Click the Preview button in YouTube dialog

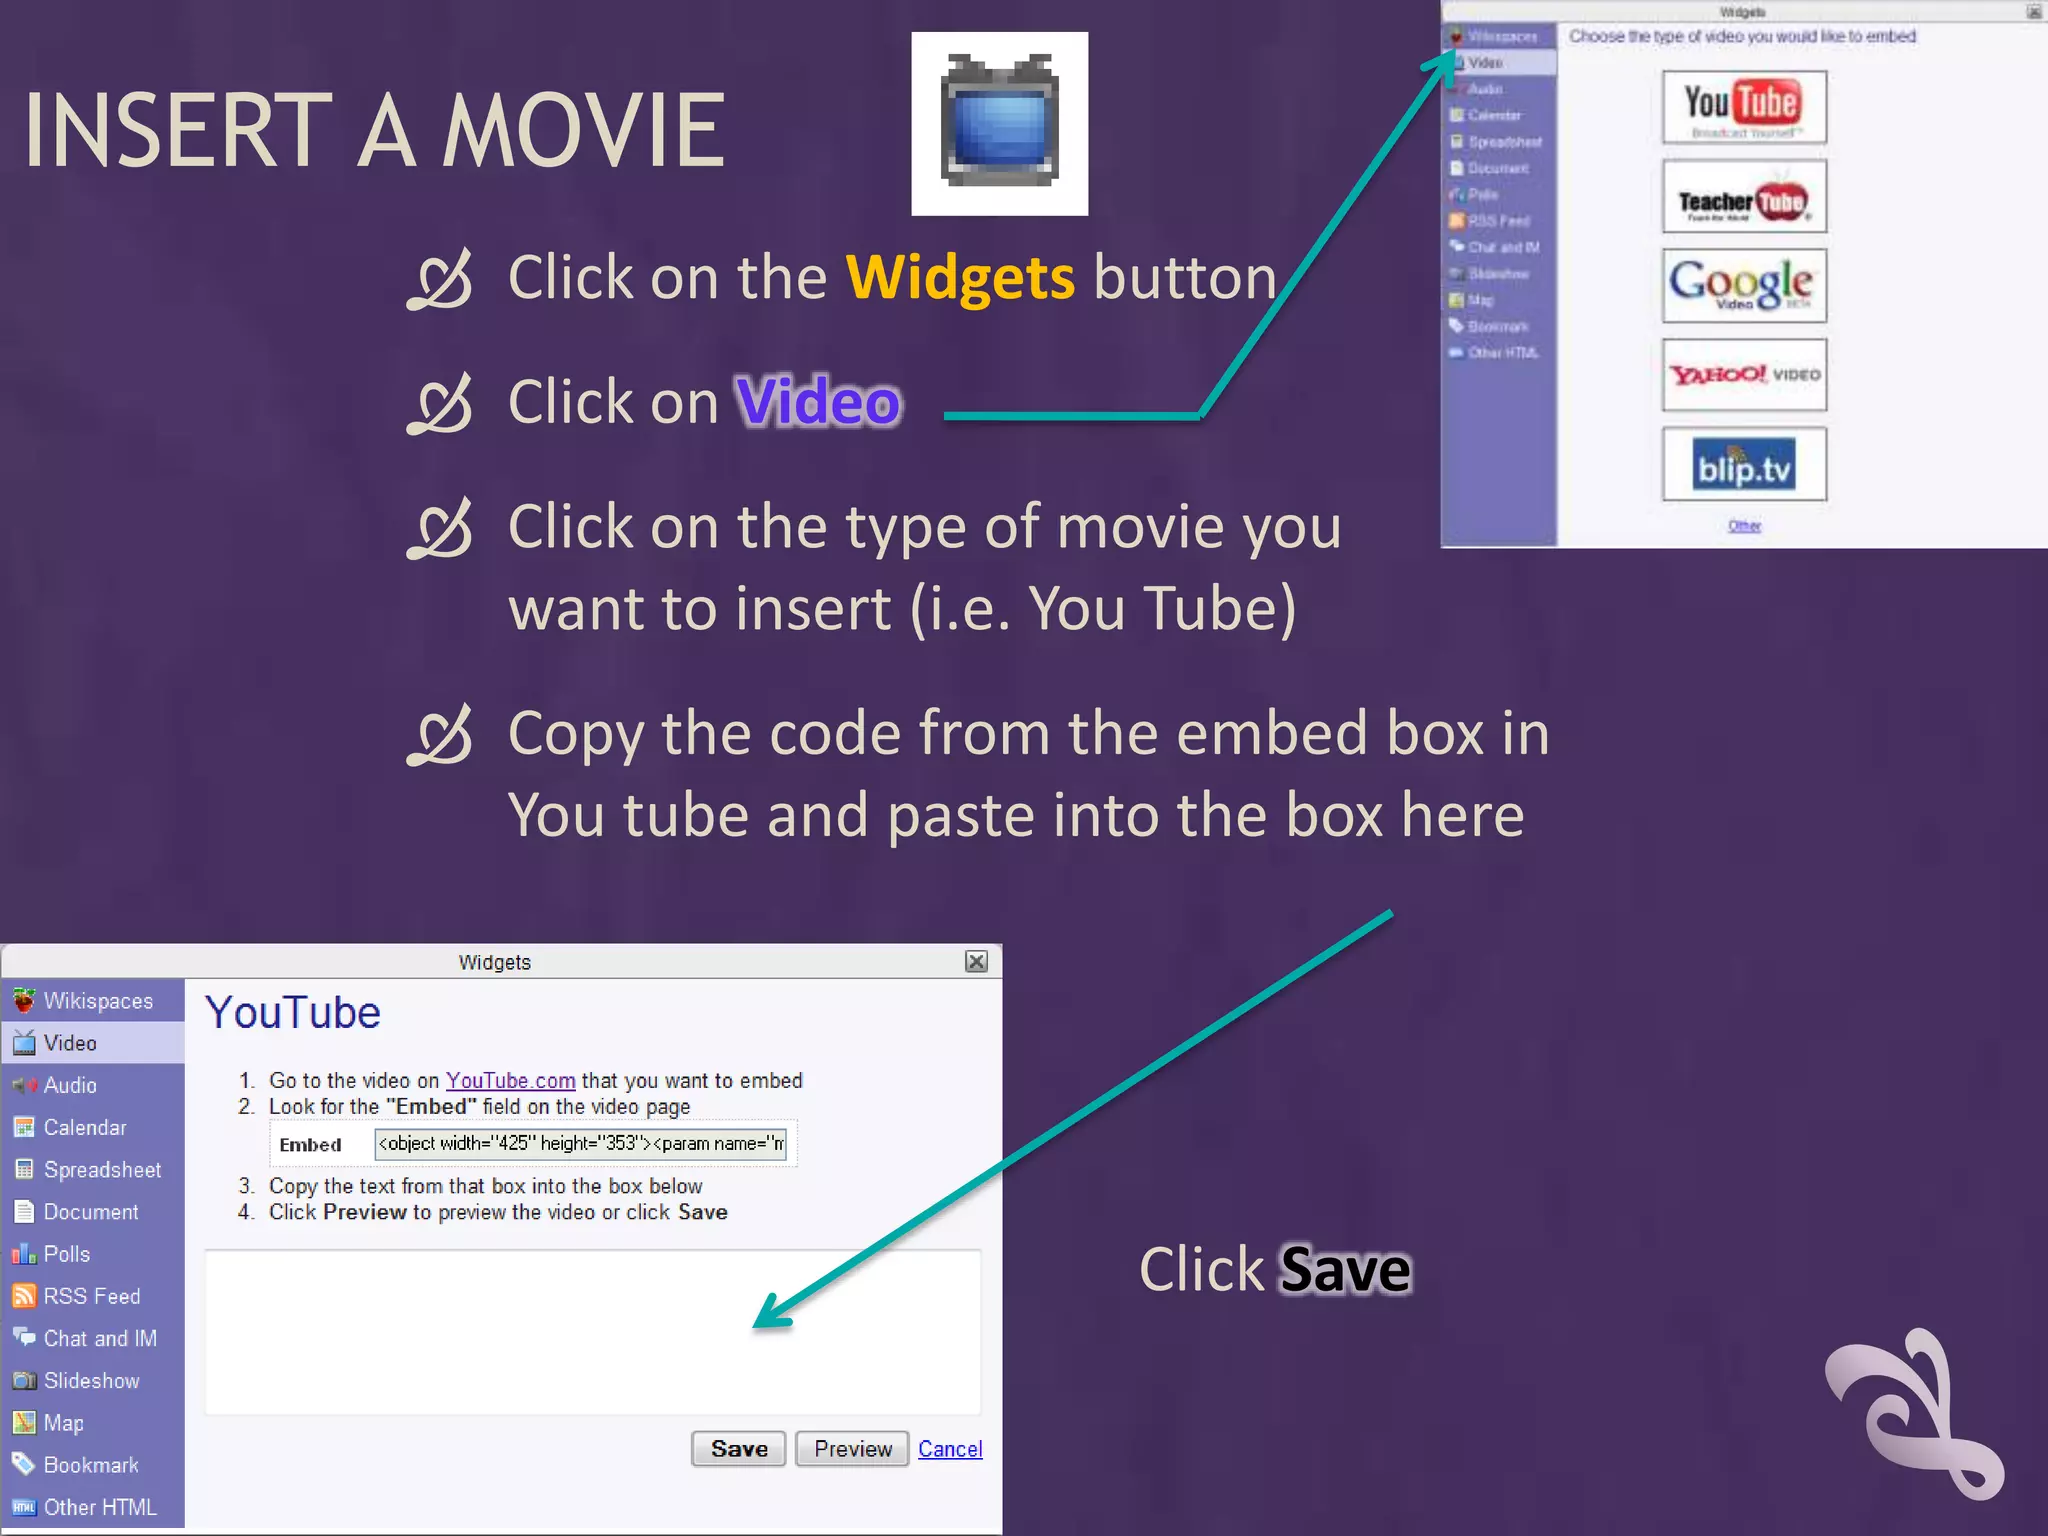click(852, 1449)
